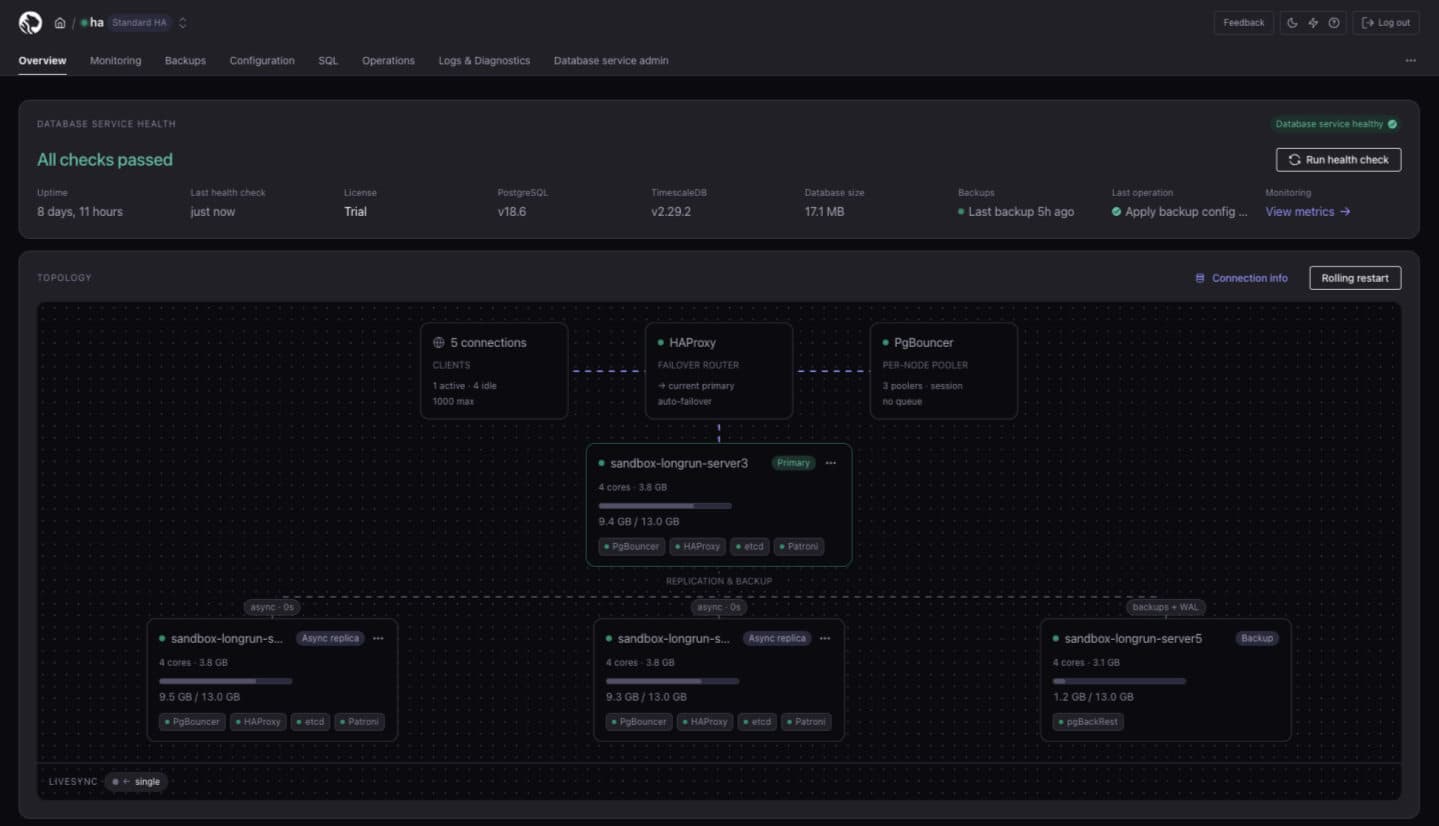Click the lightning bolt icon
Image resolution: width=1439 pixels, height=826 pixels.
click(x=1313, y=23)
